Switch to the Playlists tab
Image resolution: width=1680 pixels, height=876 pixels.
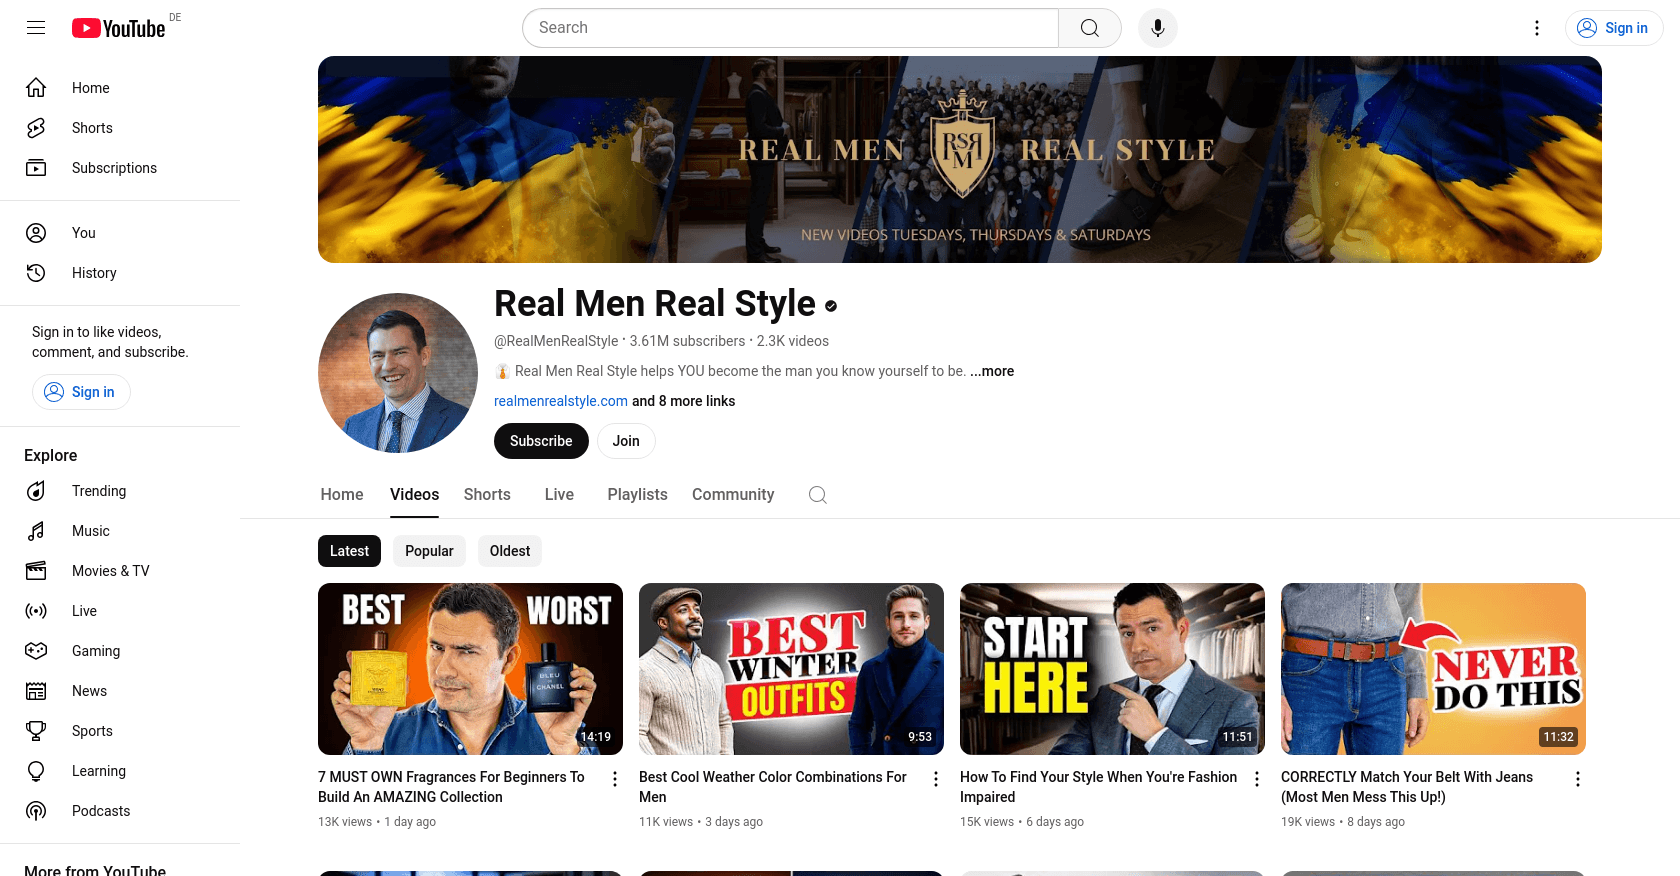pyautogui.click(x=637, y=495)
